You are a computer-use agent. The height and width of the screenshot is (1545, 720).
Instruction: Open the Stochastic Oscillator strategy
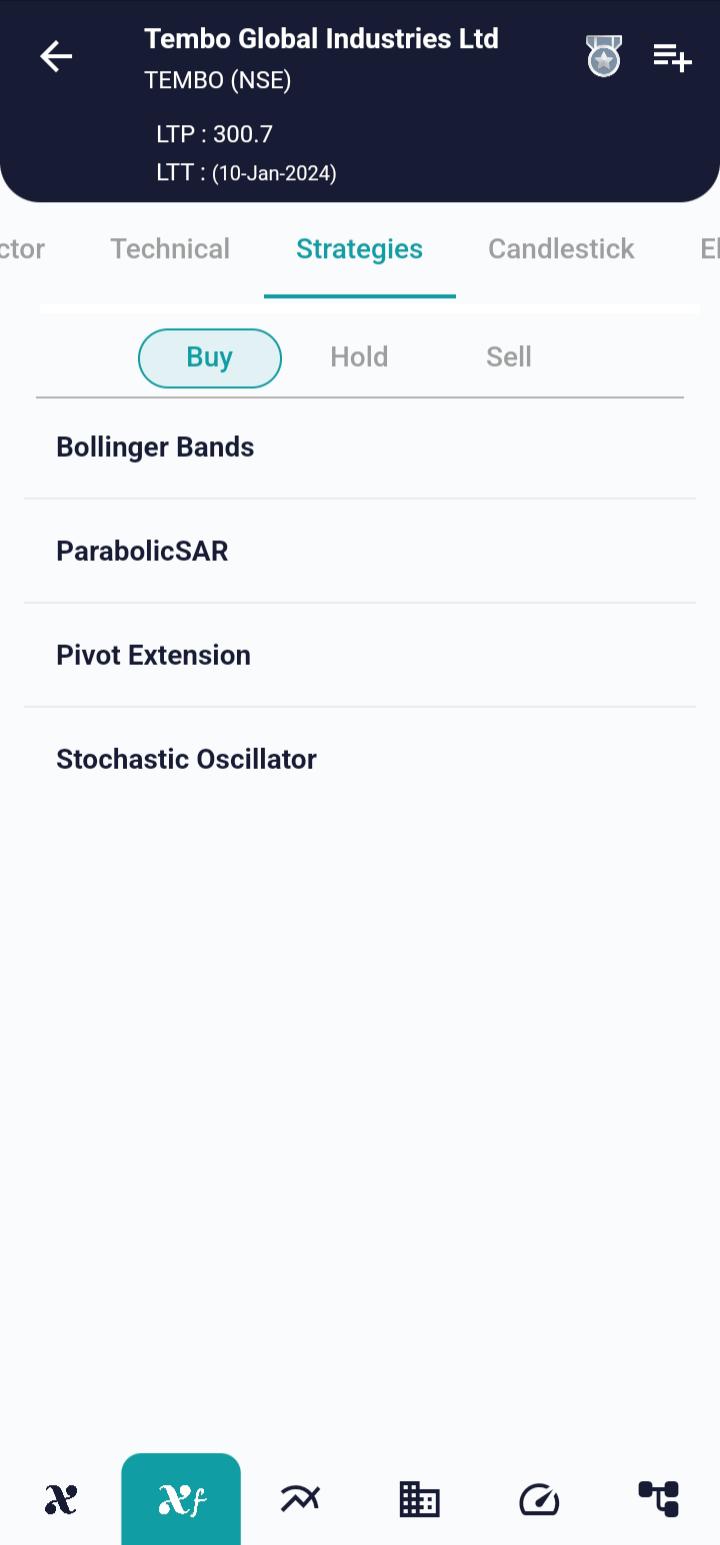pyautogui.click(x=186, y=759)
